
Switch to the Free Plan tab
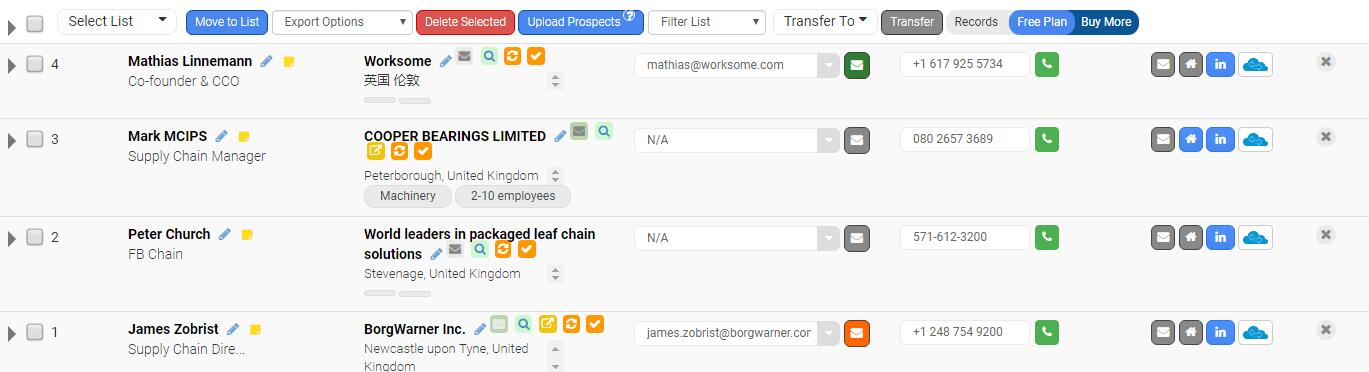click(x=1041, y=22)
